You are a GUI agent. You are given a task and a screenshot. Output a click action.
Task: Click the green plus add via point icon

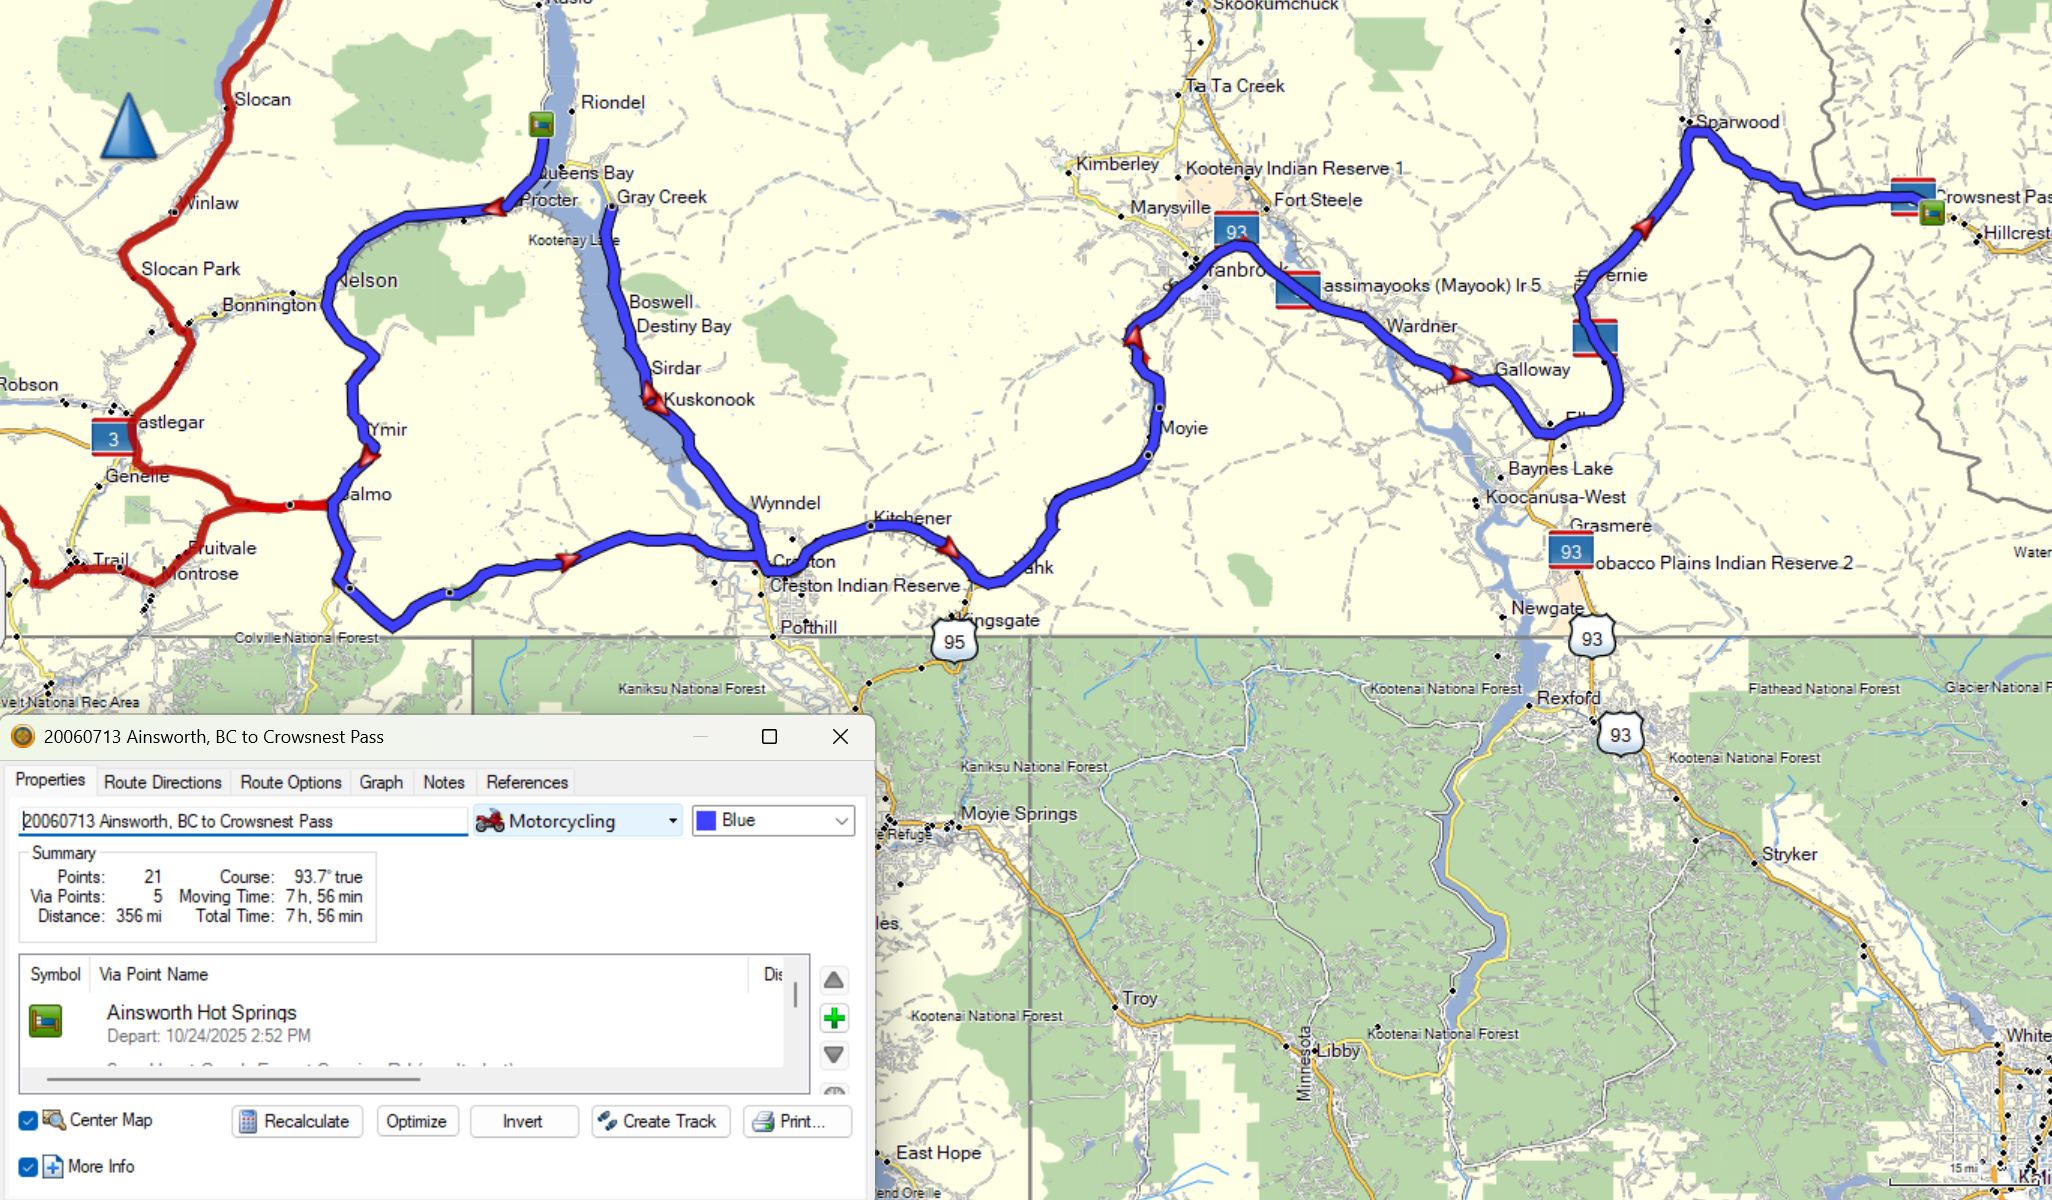(x=834, y=1018)
